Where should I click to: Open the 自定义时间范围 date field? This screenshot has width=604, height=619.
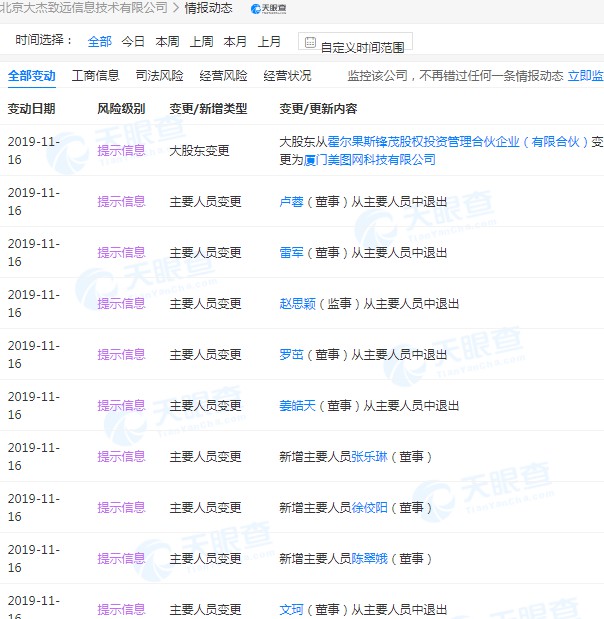coord(355,41)
